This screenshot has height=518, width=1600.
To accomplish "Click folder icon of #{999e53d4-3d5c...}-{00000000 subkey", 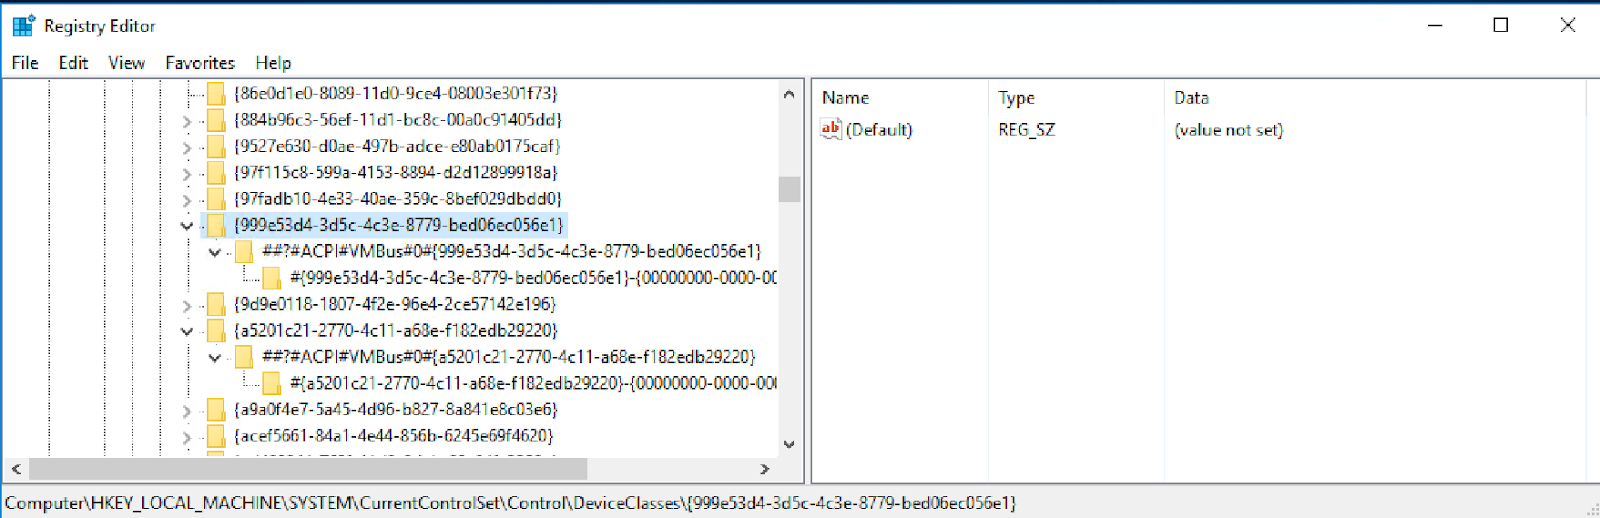I will tap(272, 278).
